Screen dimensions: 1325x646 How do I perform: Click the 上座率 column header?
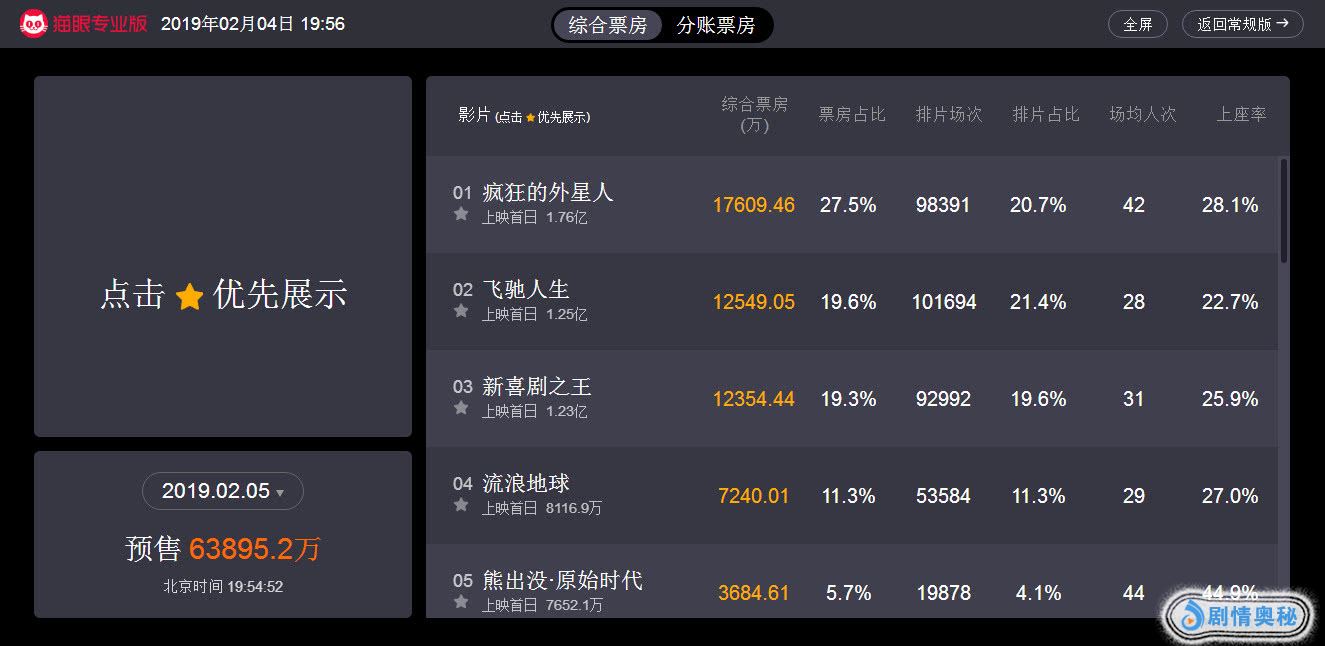point(1241,114)
